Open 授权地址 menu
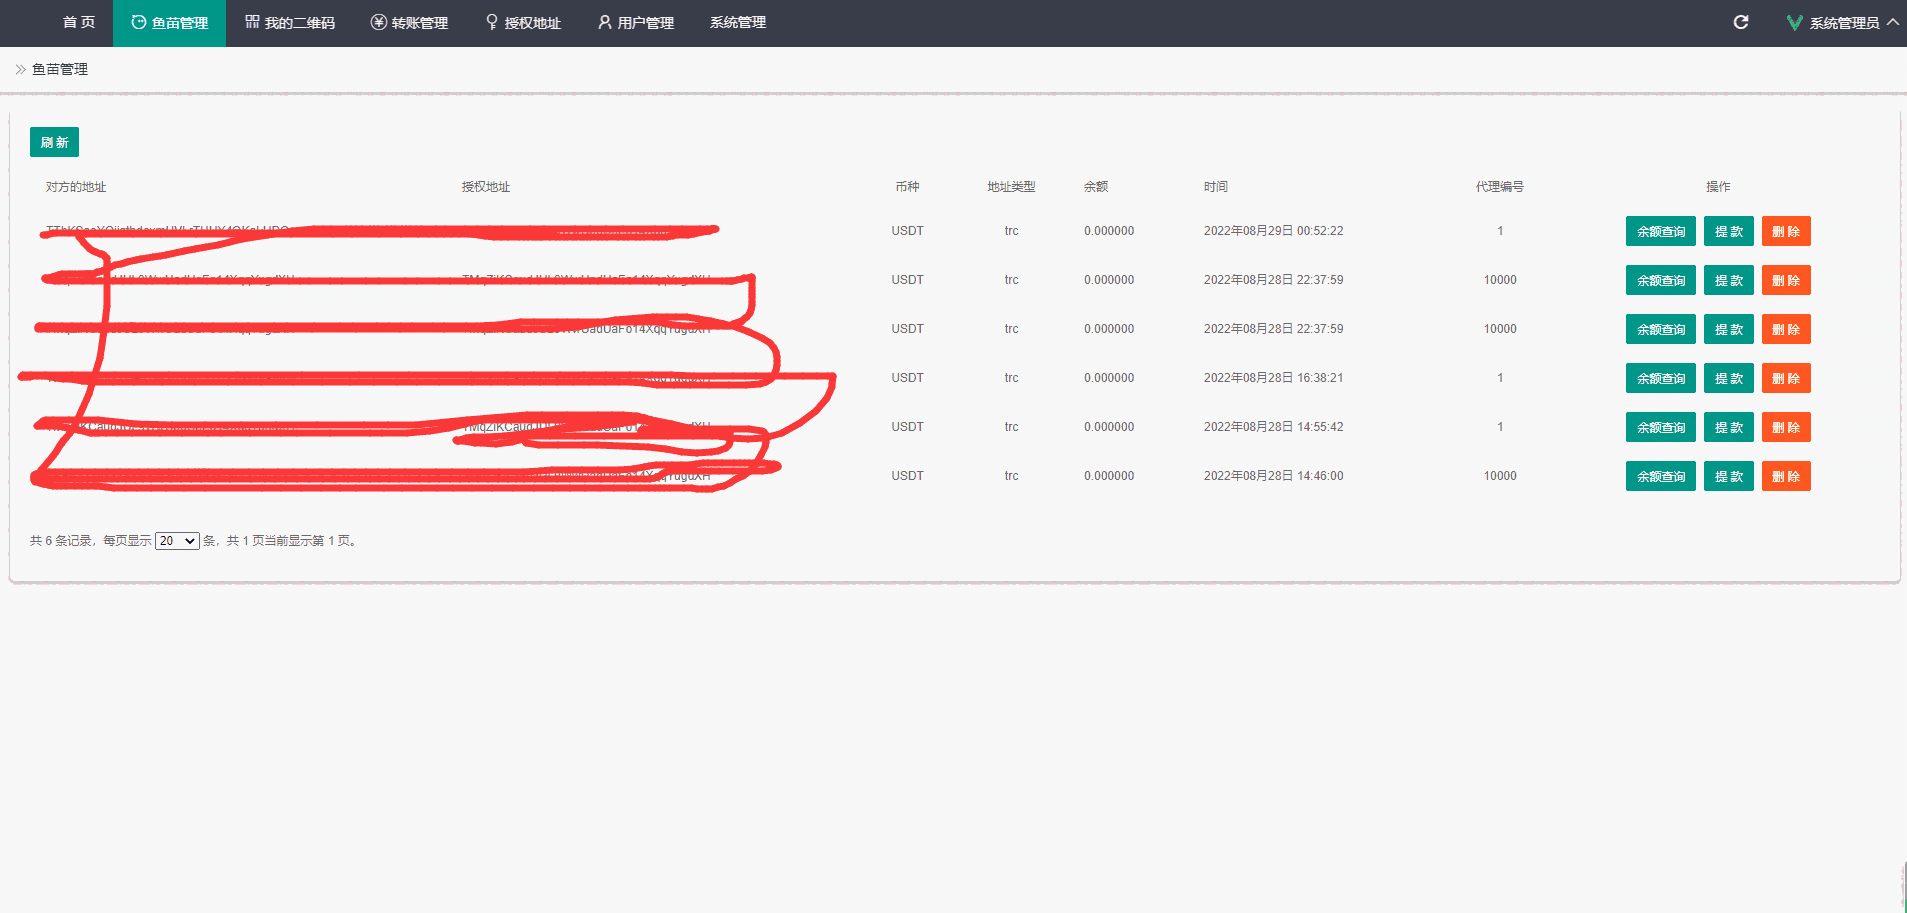 pyautogui.click(x=523, y=23)
